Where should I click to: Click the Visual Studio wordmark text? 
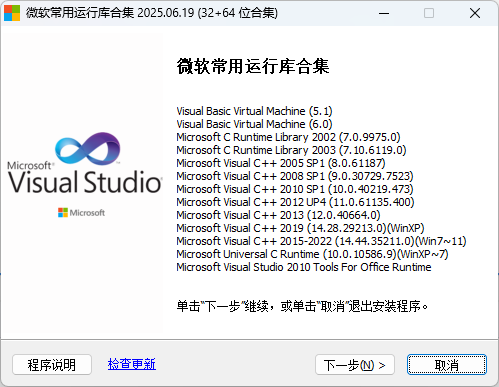point(85,182)
